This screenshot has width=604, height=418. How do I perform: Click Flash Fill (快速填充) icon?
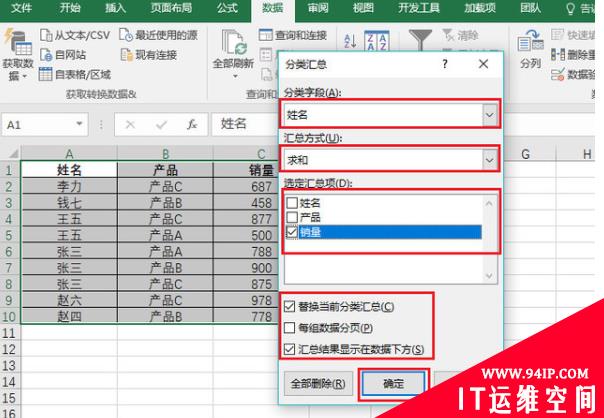point(557,35)
